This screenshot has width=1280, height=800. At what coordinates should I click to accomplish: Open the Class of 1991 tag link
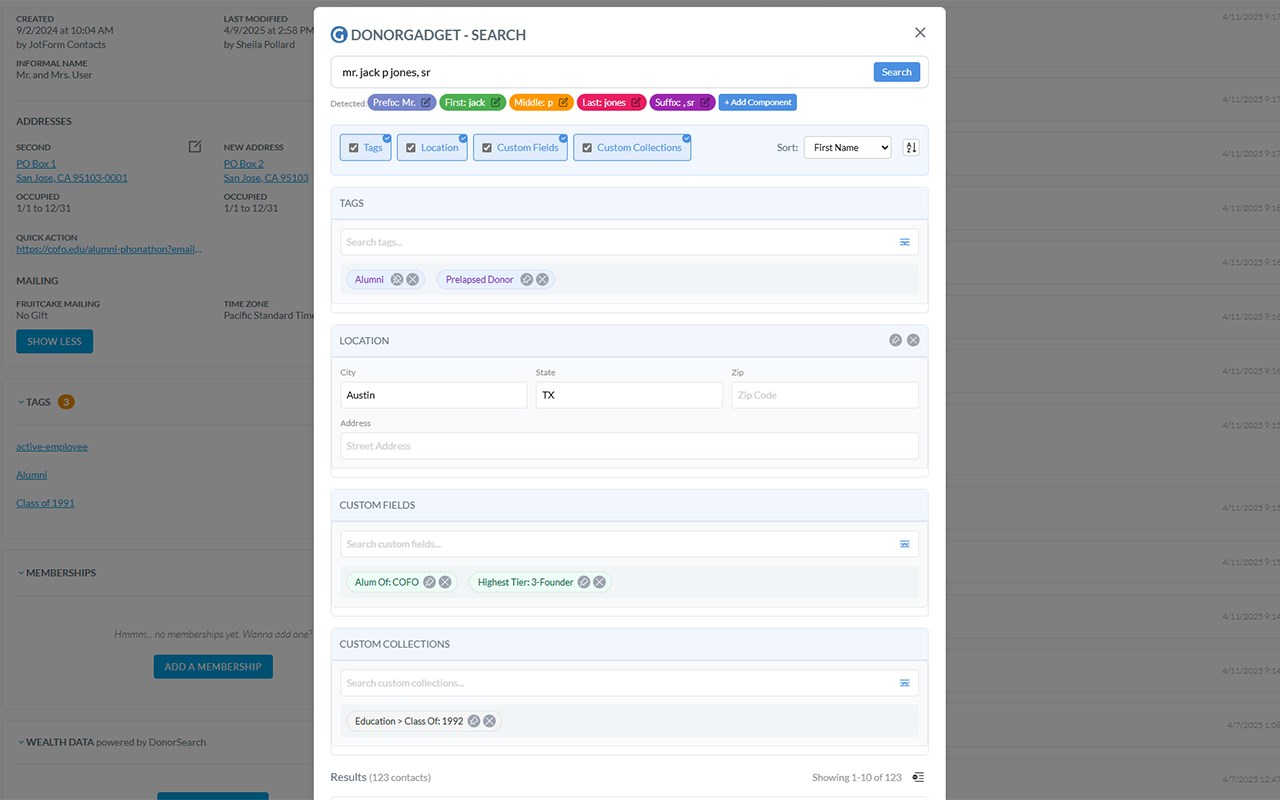click(x=45, y=503)
